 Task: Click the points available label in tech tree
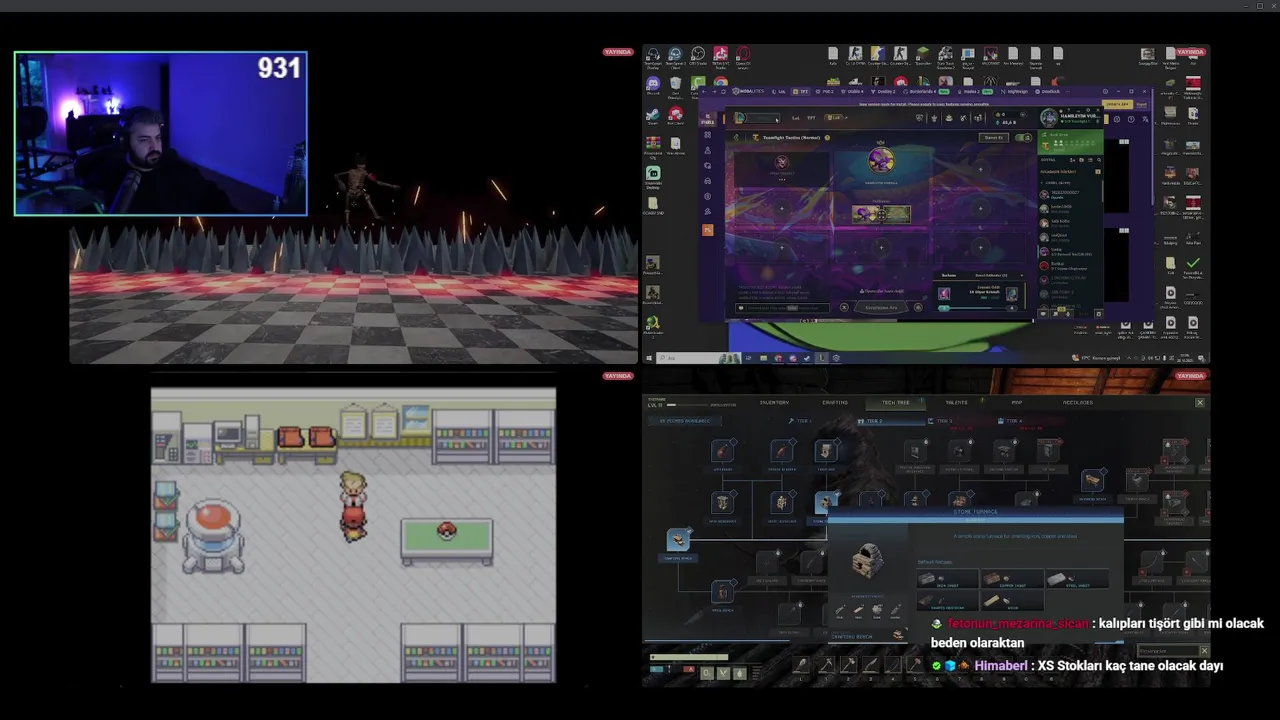(685, 421)
